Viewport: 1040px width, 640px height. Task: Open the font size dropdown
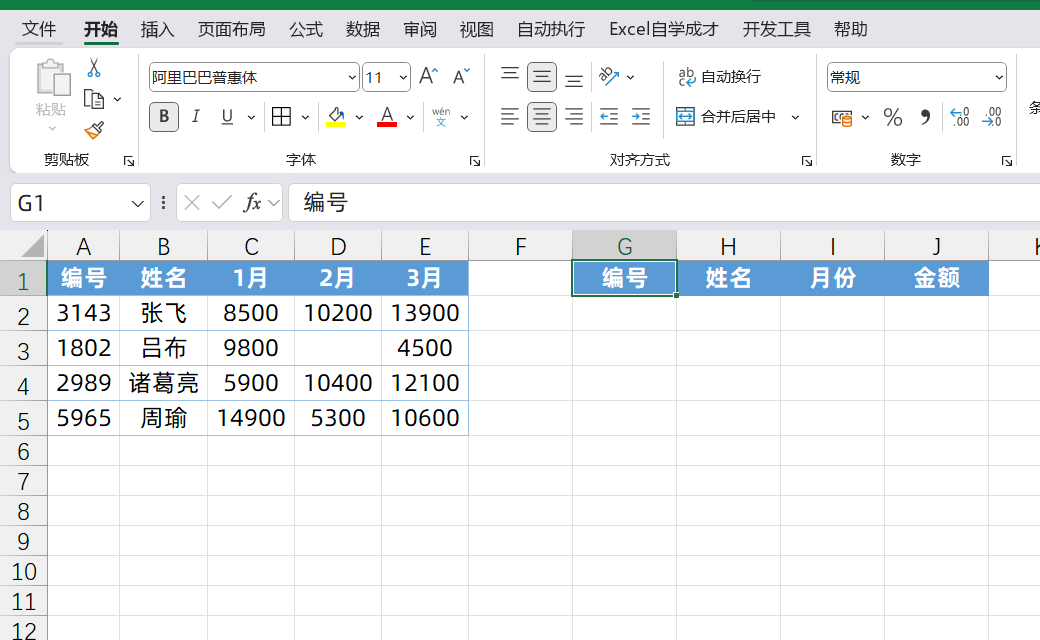tap(403, 78)
